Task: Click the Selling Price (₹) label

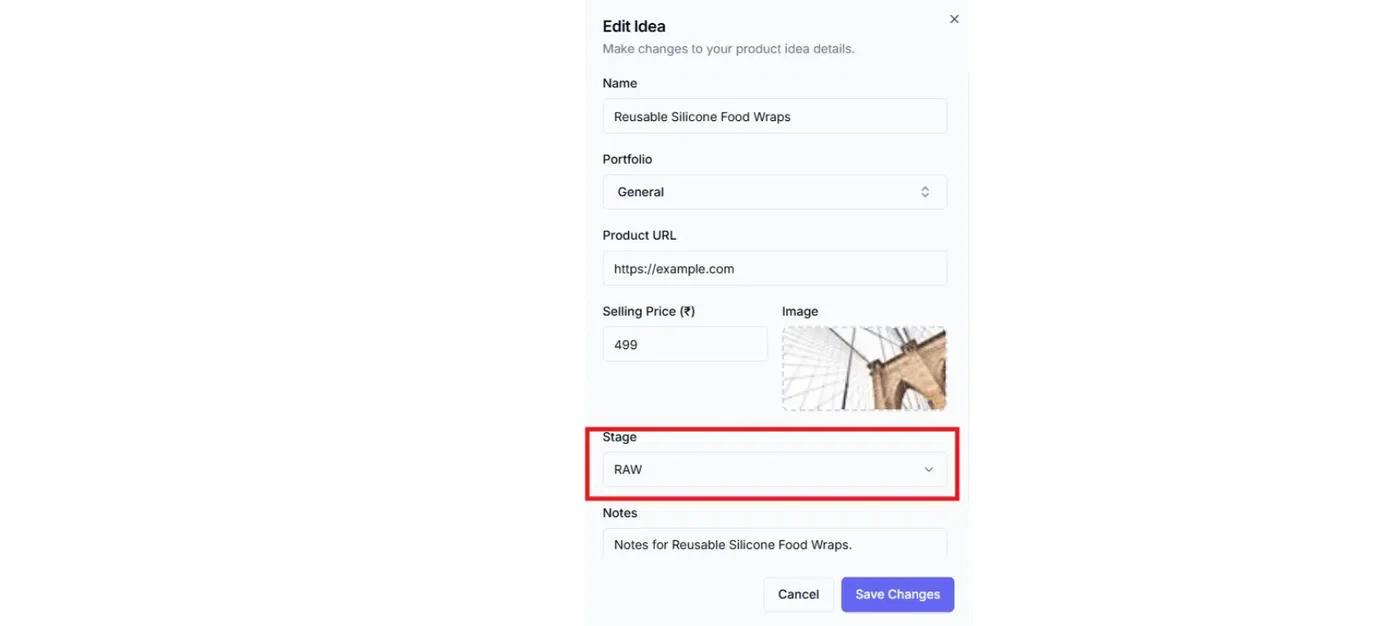Action: [x=648, y=311]
